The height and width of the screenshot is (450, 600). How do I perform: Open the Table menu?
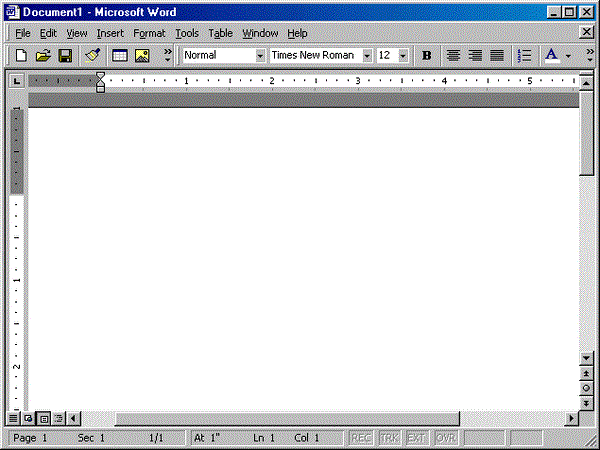[x=220, y=34]
